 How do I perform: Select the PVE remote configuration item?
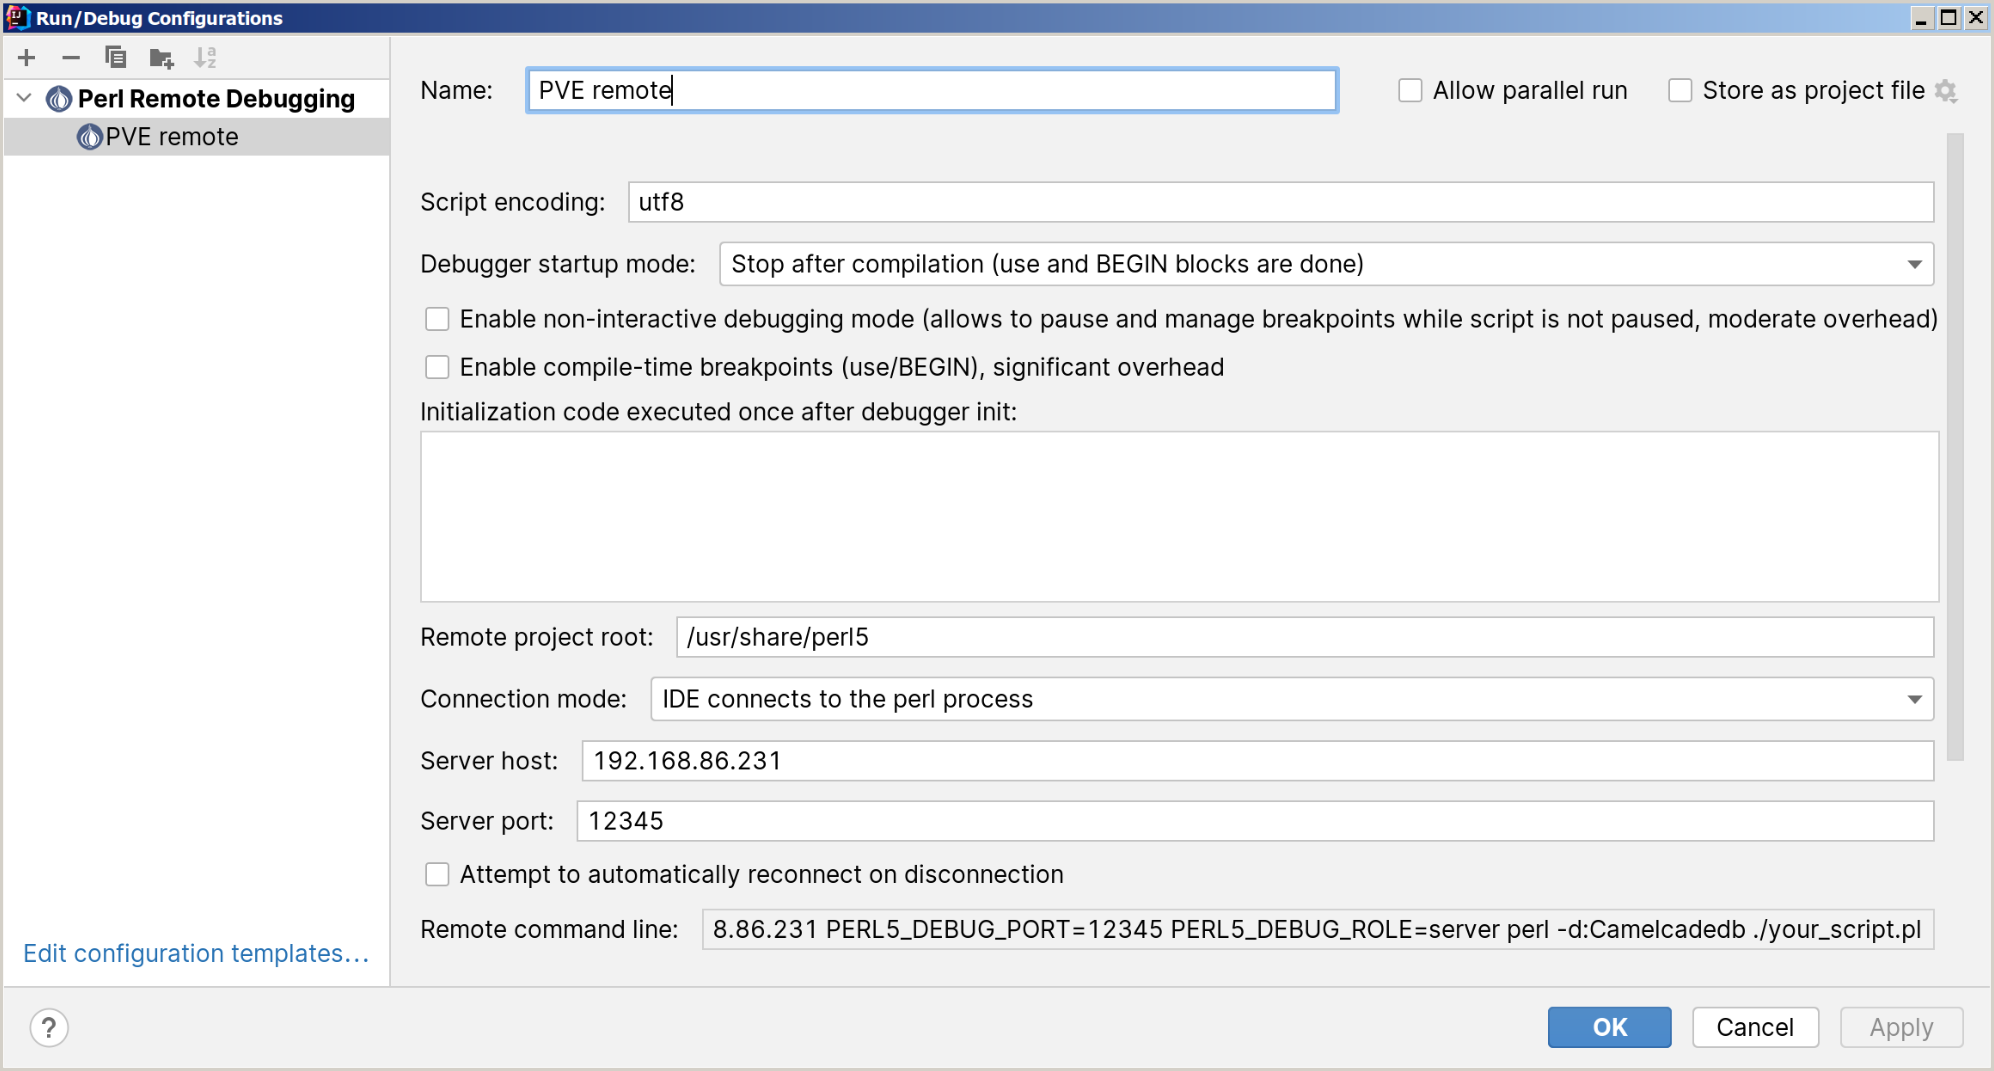tap(172, 137)
